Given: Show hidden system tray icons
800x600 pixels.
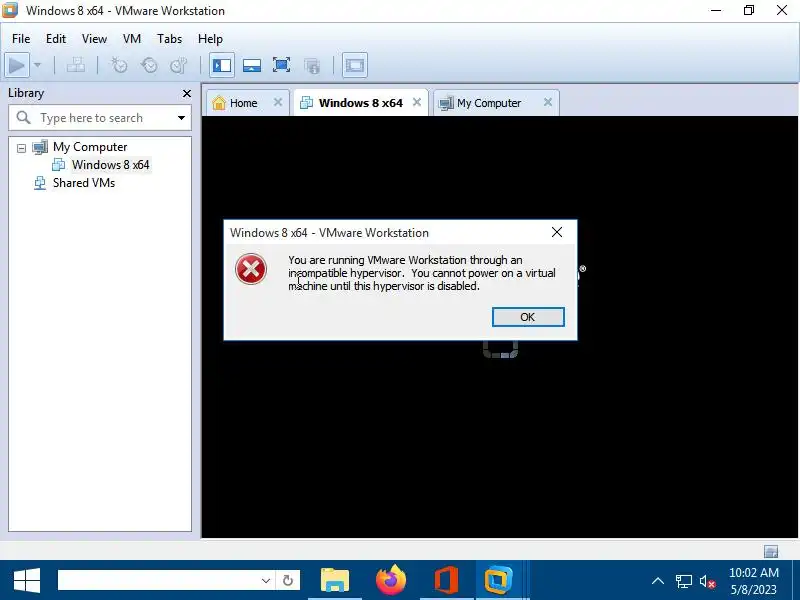Looking at the screenshot, I should [x=658, y=581].
